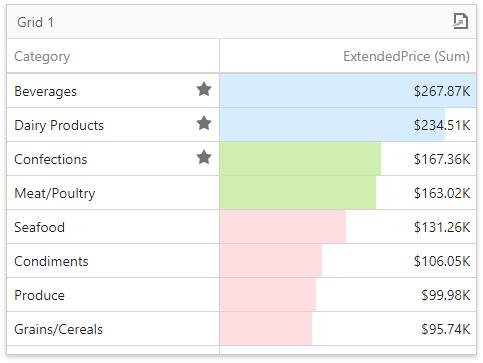
Task: Select the Confections category cell
Action: point(113,159)
